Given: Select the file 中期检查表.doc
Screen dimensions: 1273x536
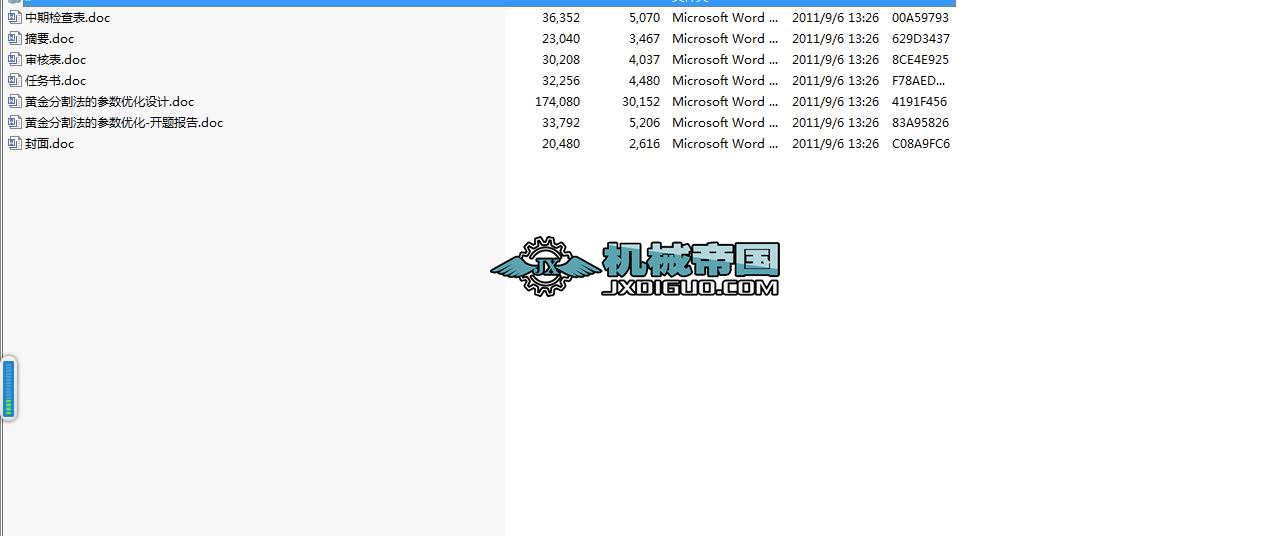Looking at the screenshot, I should [x=67, y=18].
